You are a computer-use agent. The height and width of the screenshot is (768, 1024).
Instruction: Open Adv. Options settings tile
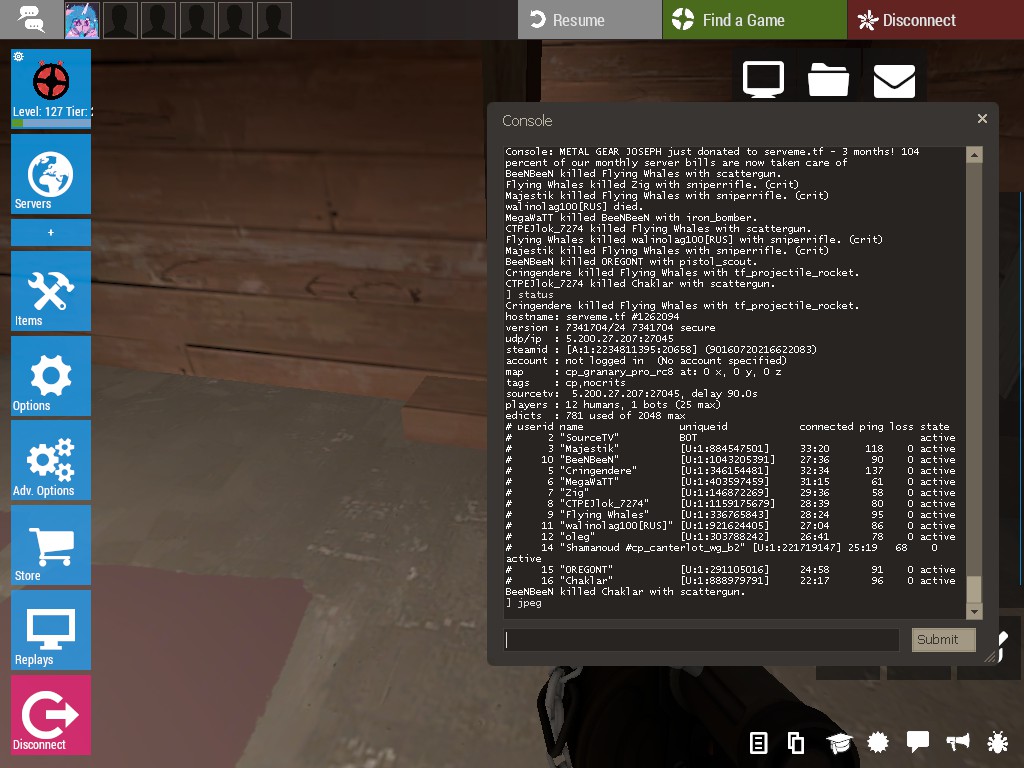point(51,460)
